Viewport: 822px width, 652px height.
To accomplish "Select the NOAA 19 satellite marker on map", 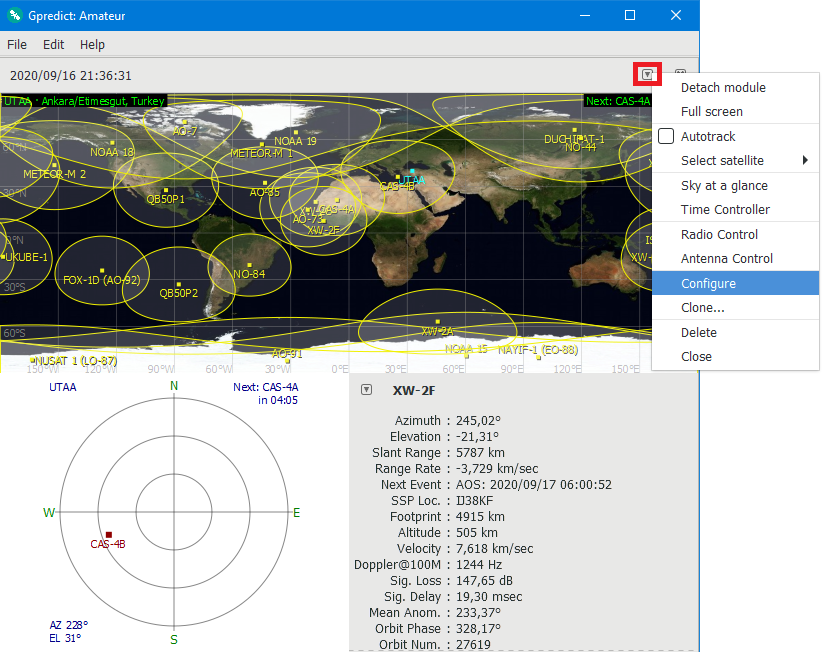I will point(296,133).
